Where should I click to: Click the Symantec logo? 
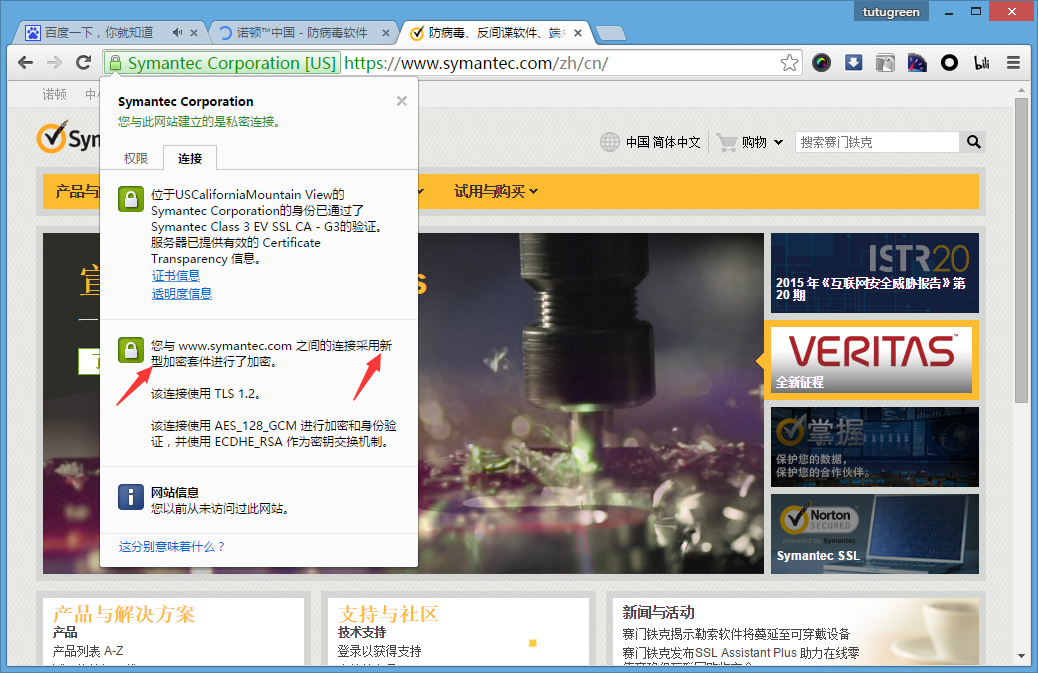point(68,138)
